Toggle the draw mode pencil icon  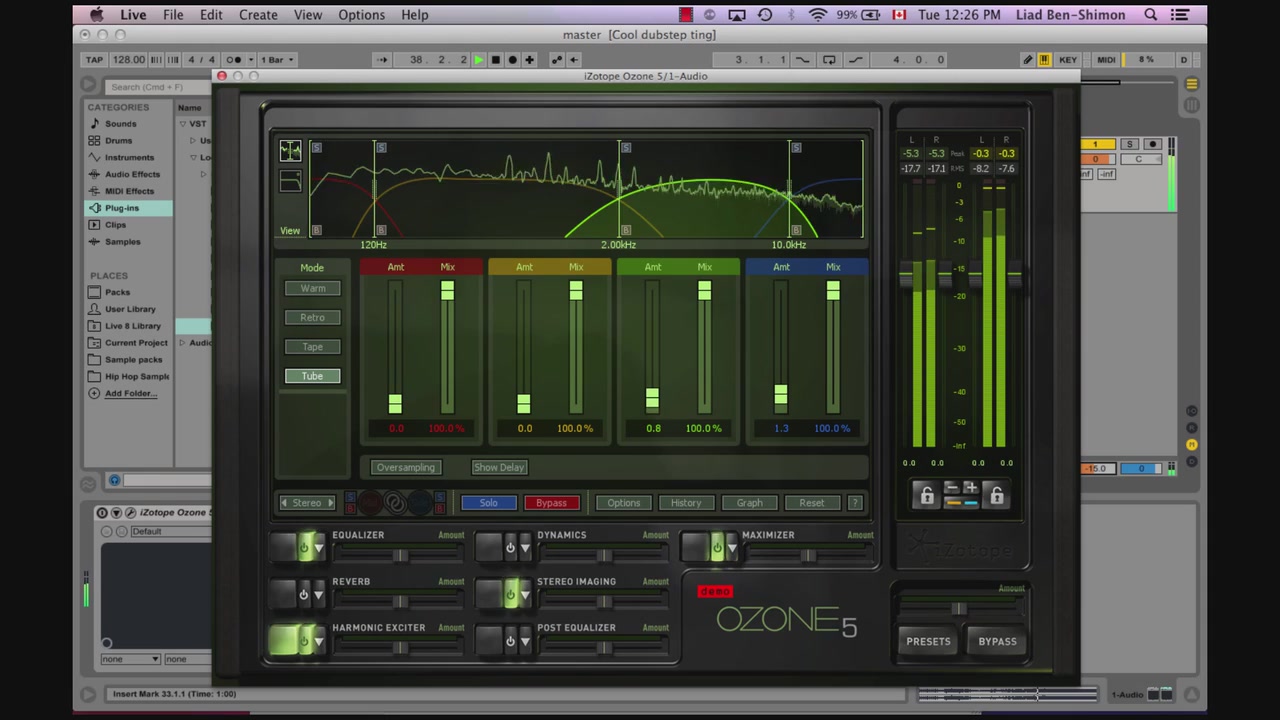1027,60
